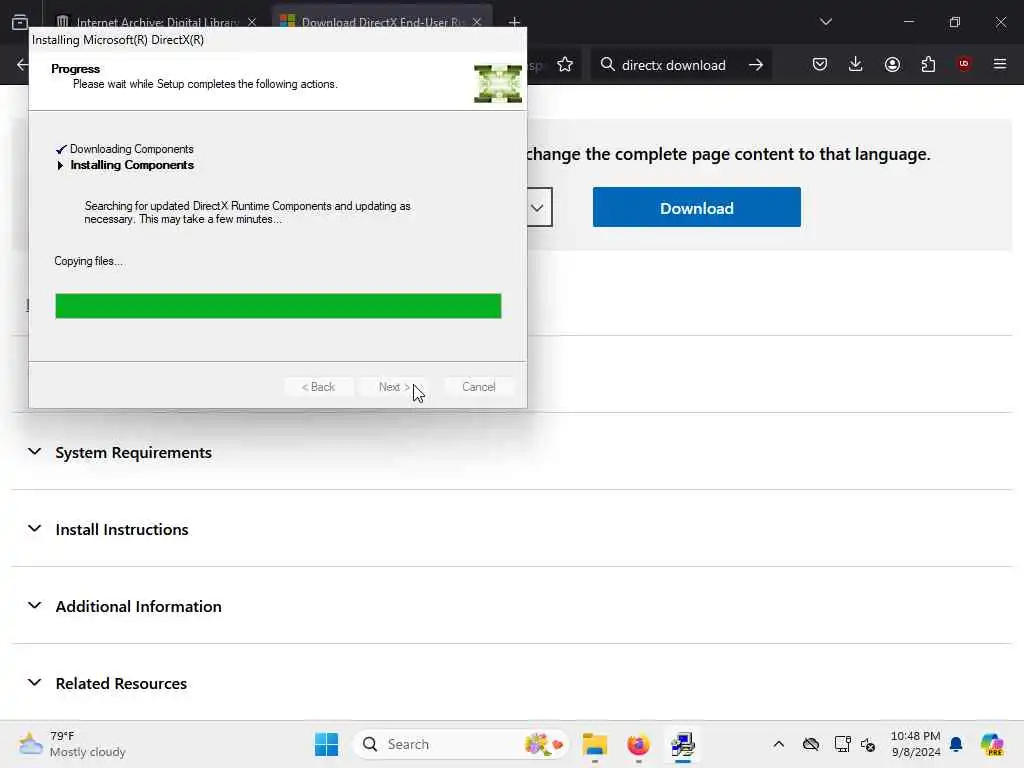Click Next in the DirectX installer

click(x=394, y=387)
